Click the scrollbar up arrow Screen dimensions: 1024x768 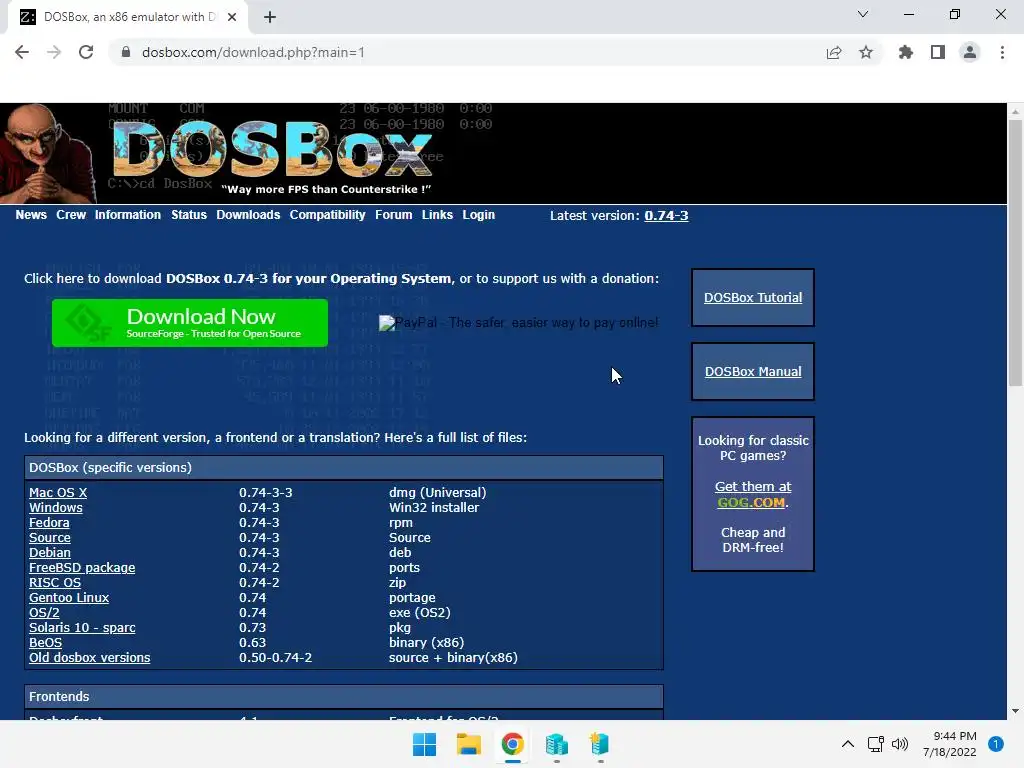click(1015, 112)
